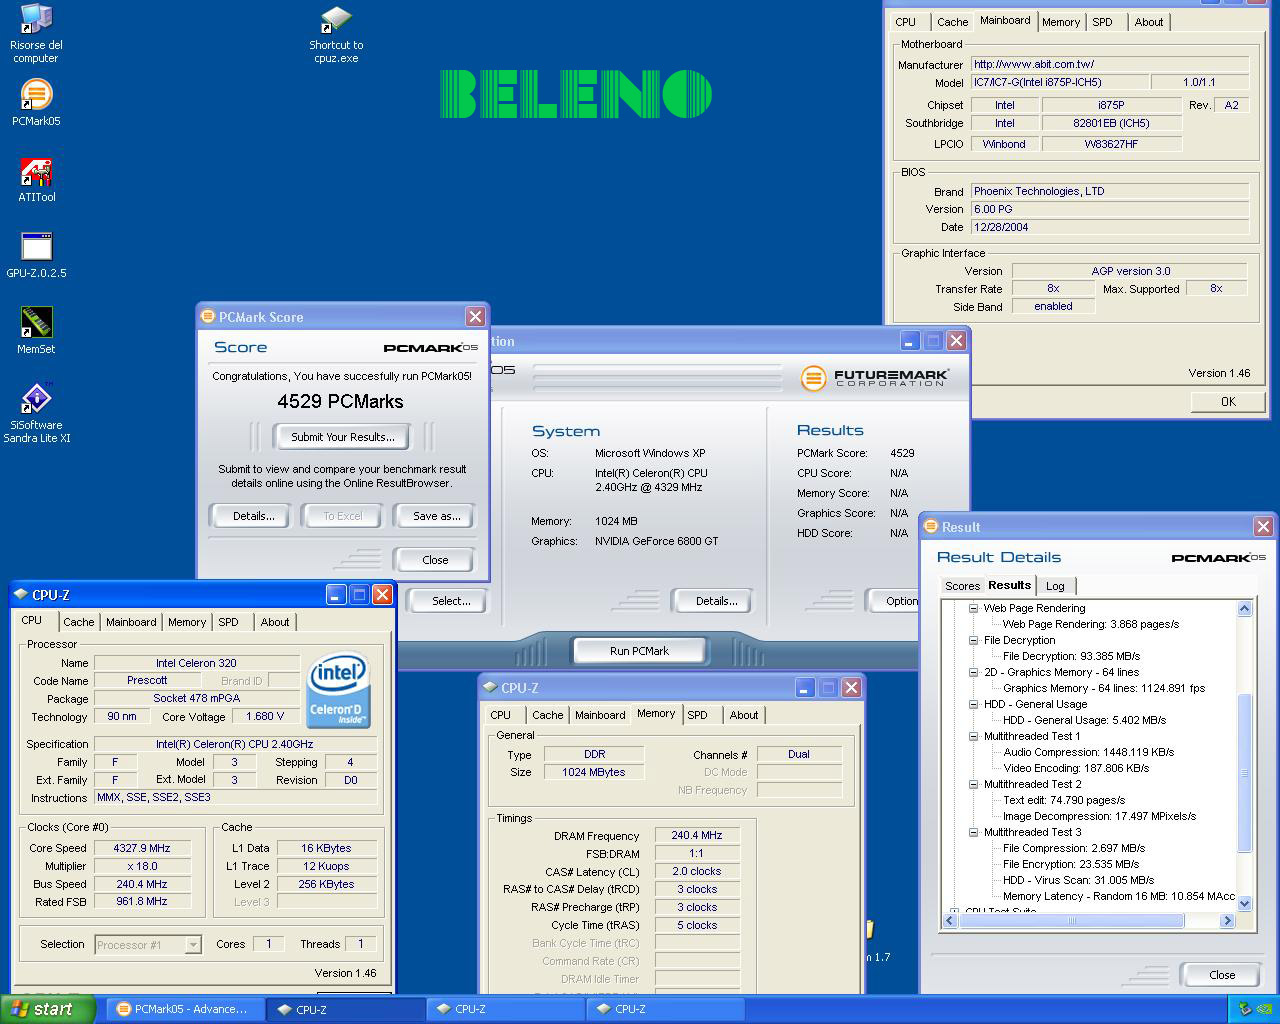
Task: Close the PCMark Score window via X
Action: coord(475,316)
